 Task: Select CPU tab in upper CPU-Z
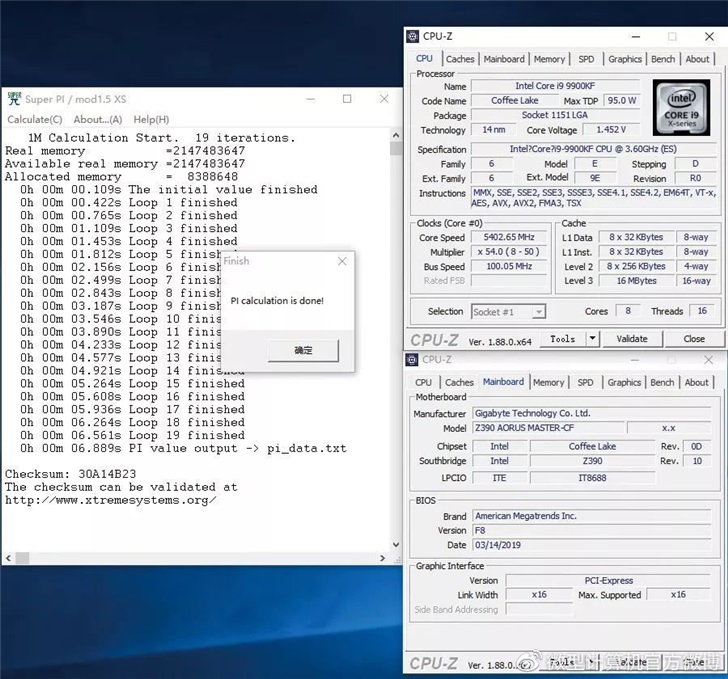click(424, 59)
